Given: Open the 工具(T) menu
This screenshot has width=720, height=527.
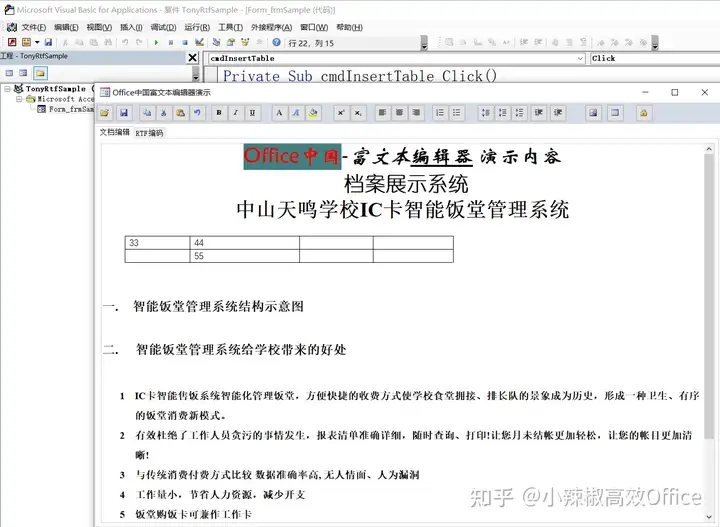Looking at the screenshot, I should point(231,28).
